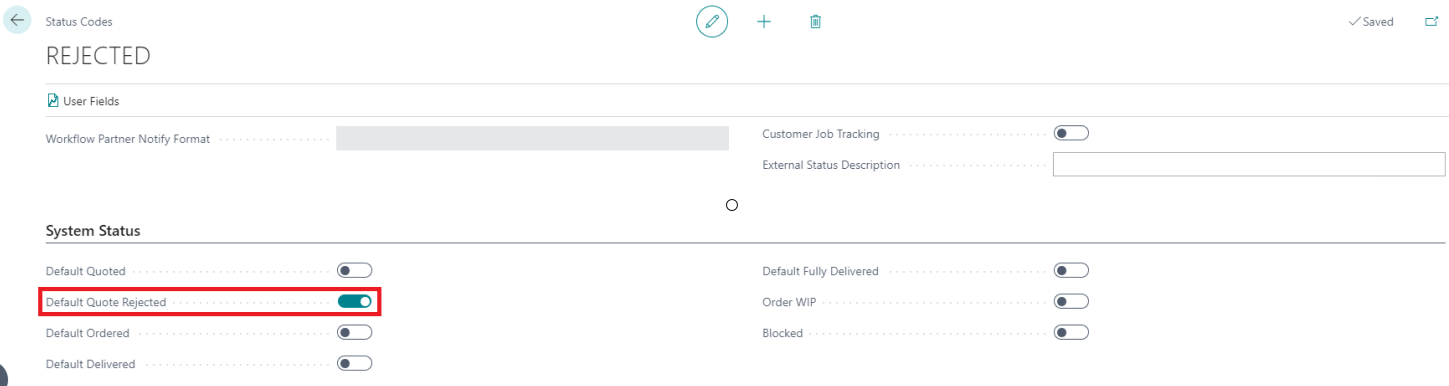Click Workflow Partner Notify Format field
This screenshot has width=1449, height=386.
point(532,139)
